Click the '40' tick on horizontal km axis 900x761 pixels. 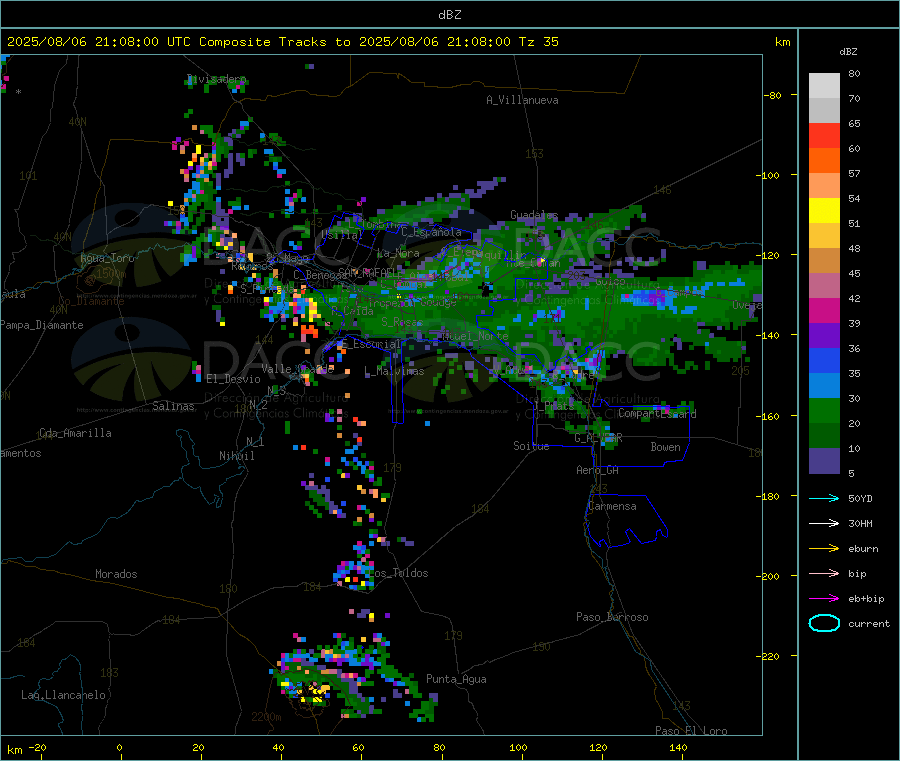278,747
